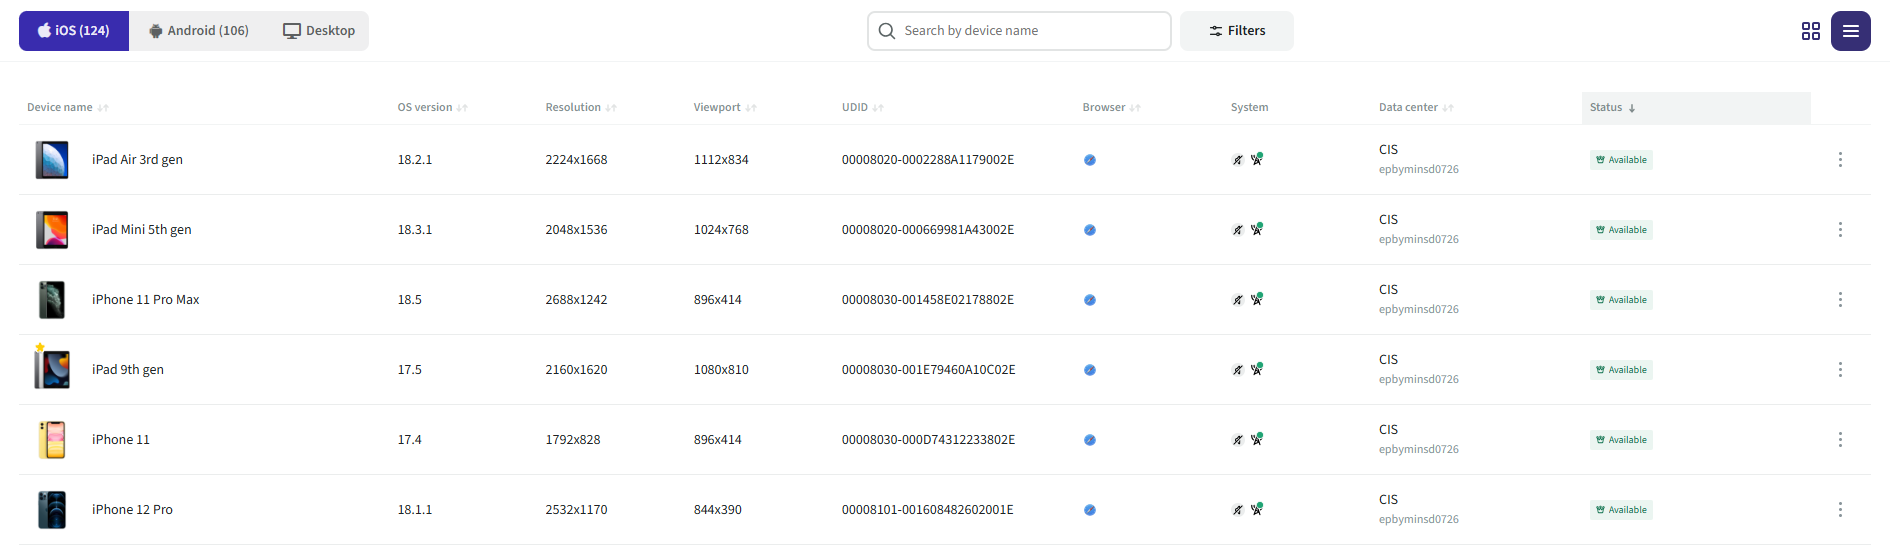Open row actions menu in iPhone 11 row
This screenshot has height=546, width=1890.
pos(1840,440)
